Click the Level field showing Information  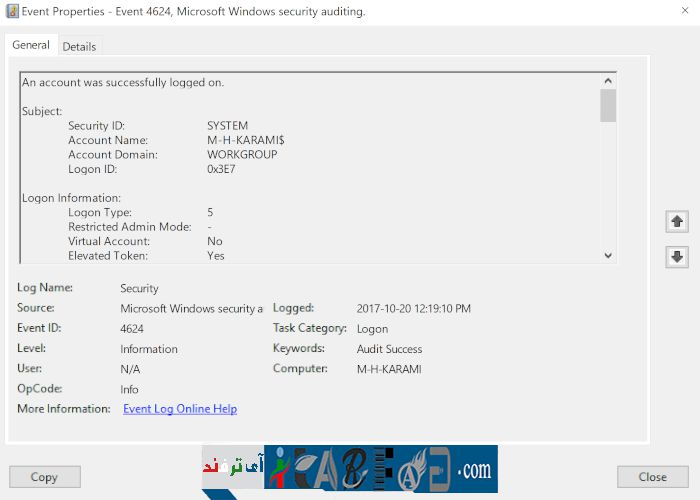click(148, 349)
